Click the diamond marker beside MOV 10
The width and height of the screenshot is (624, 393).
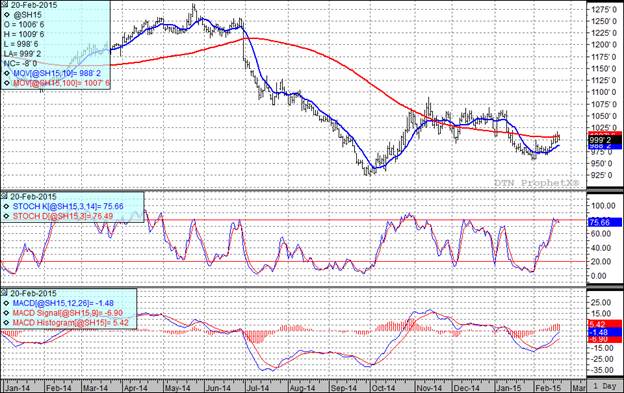[7, 74]
